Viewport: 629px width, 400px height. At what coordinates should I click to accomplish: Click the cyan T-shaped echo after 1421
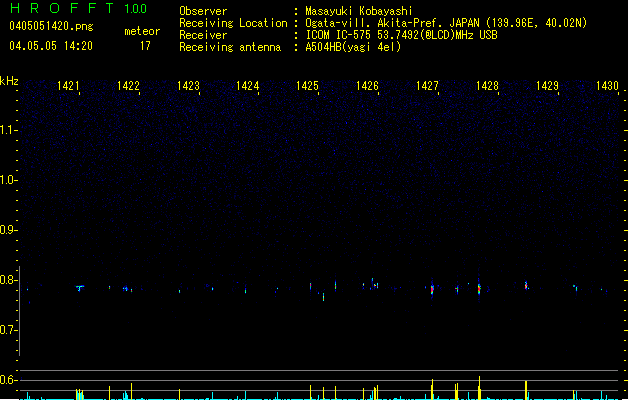(80, 288)
